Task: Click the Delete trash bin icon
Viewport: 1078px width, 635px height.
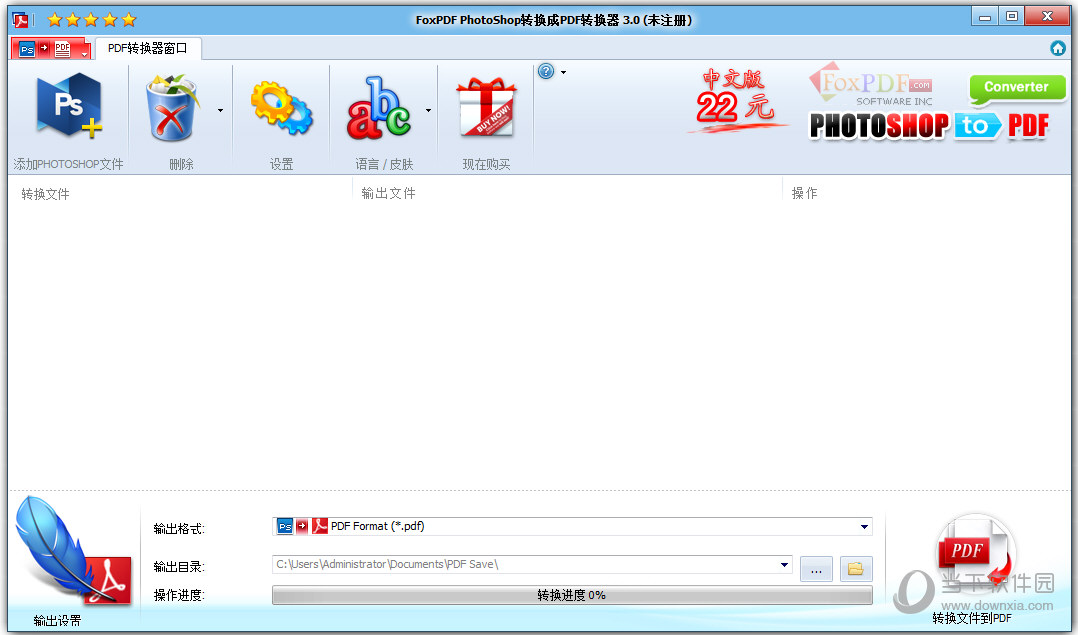Action: [x=172, y=109]
